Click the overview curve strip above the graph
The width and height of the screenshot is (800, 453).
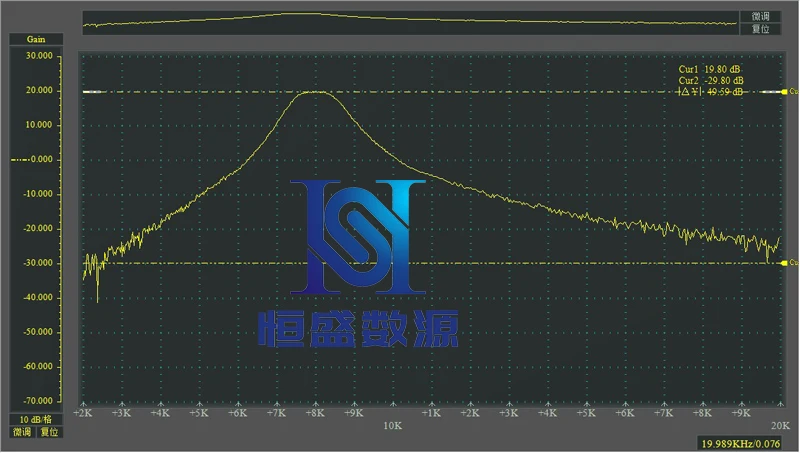(x=411, y=23)
